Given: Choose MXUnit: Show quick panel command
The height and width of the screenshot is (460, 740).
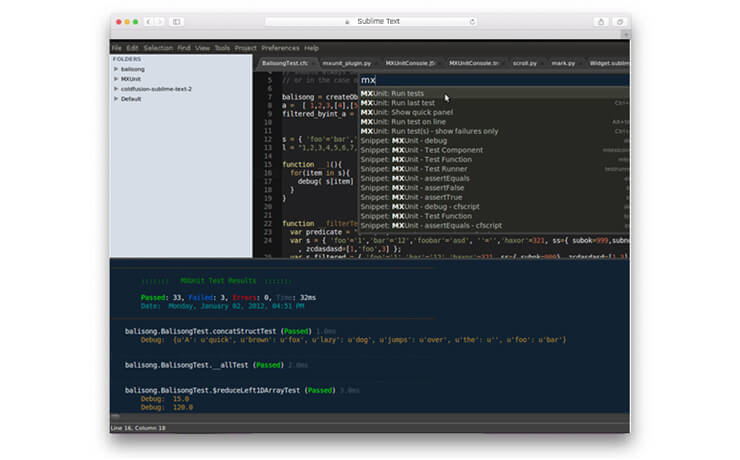Looking at the screenshot, I should point(494,112).
